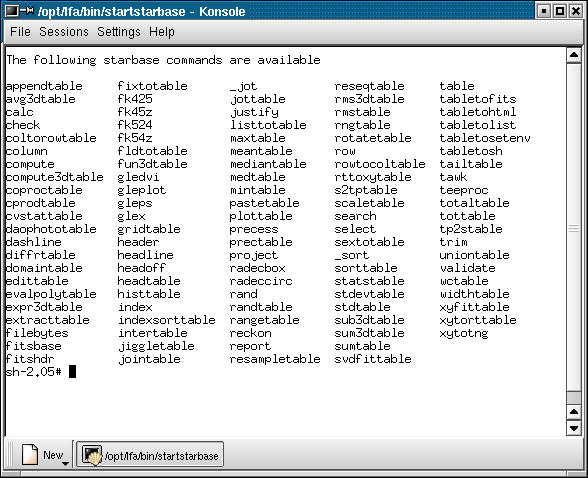
Task: Click the command 'gleplot'
Action: click(142, 190)
